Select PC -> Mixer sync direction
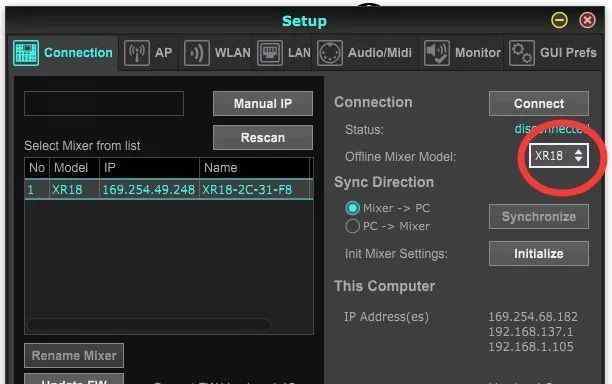The width and height of the screenshot is (612, 384). [352, 226]
